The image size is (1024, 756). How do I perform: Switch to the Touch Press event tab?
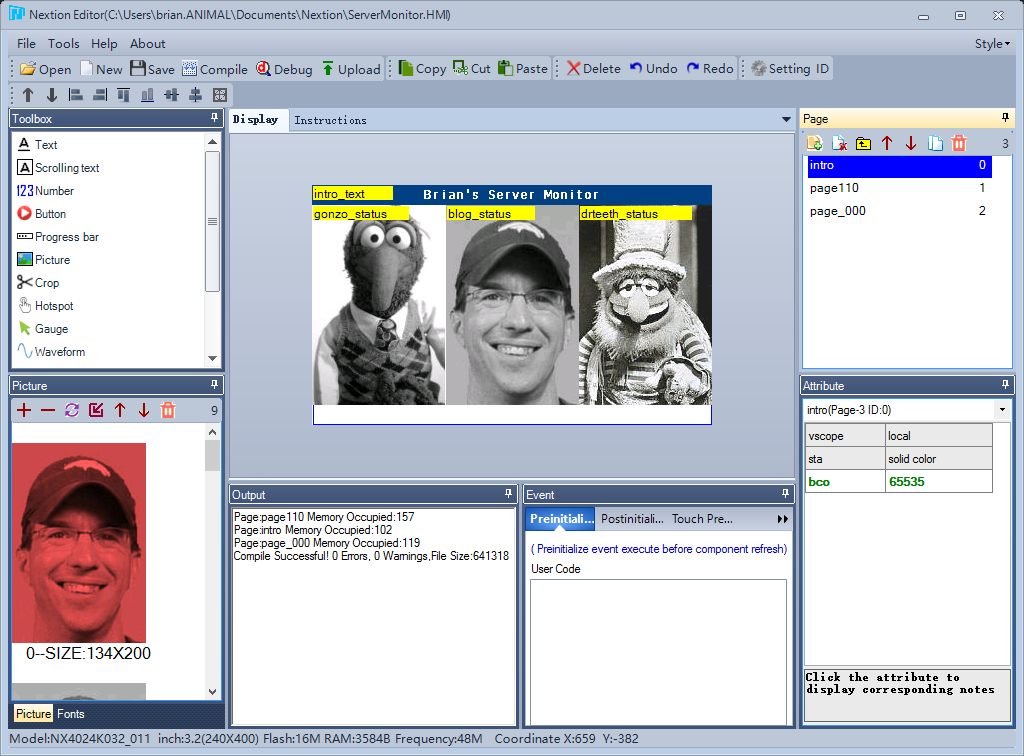[x=702, y=519]
